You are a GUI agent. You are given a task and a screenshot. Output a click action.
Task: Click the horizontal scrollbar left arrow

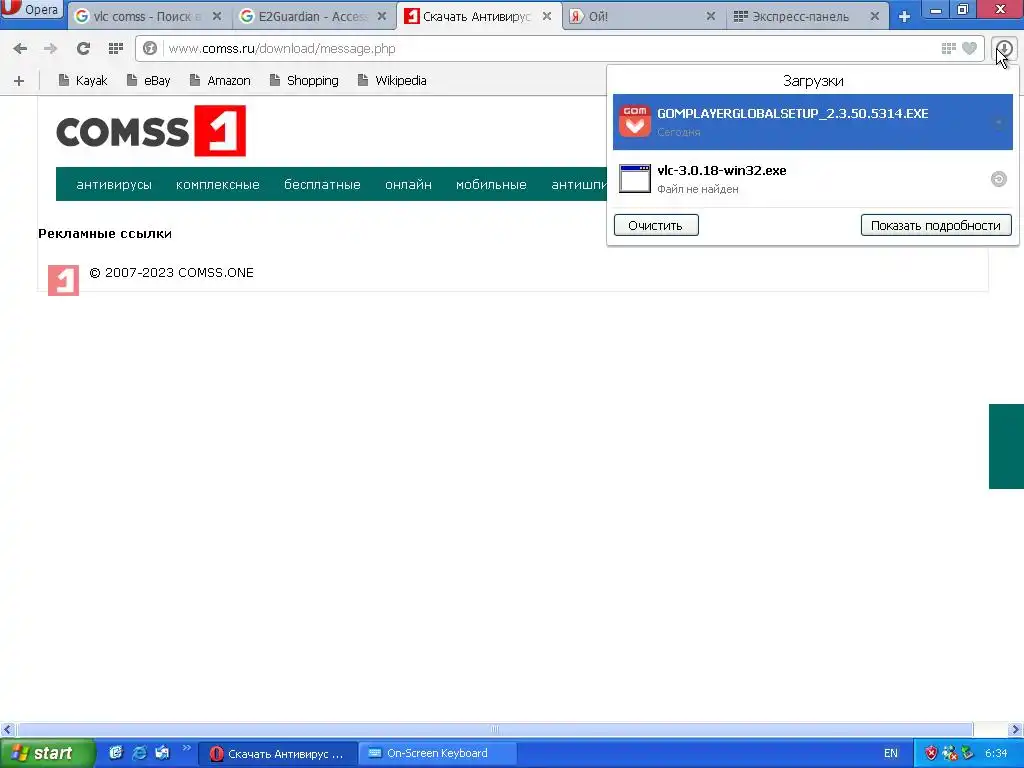click(x=7, y=729)
